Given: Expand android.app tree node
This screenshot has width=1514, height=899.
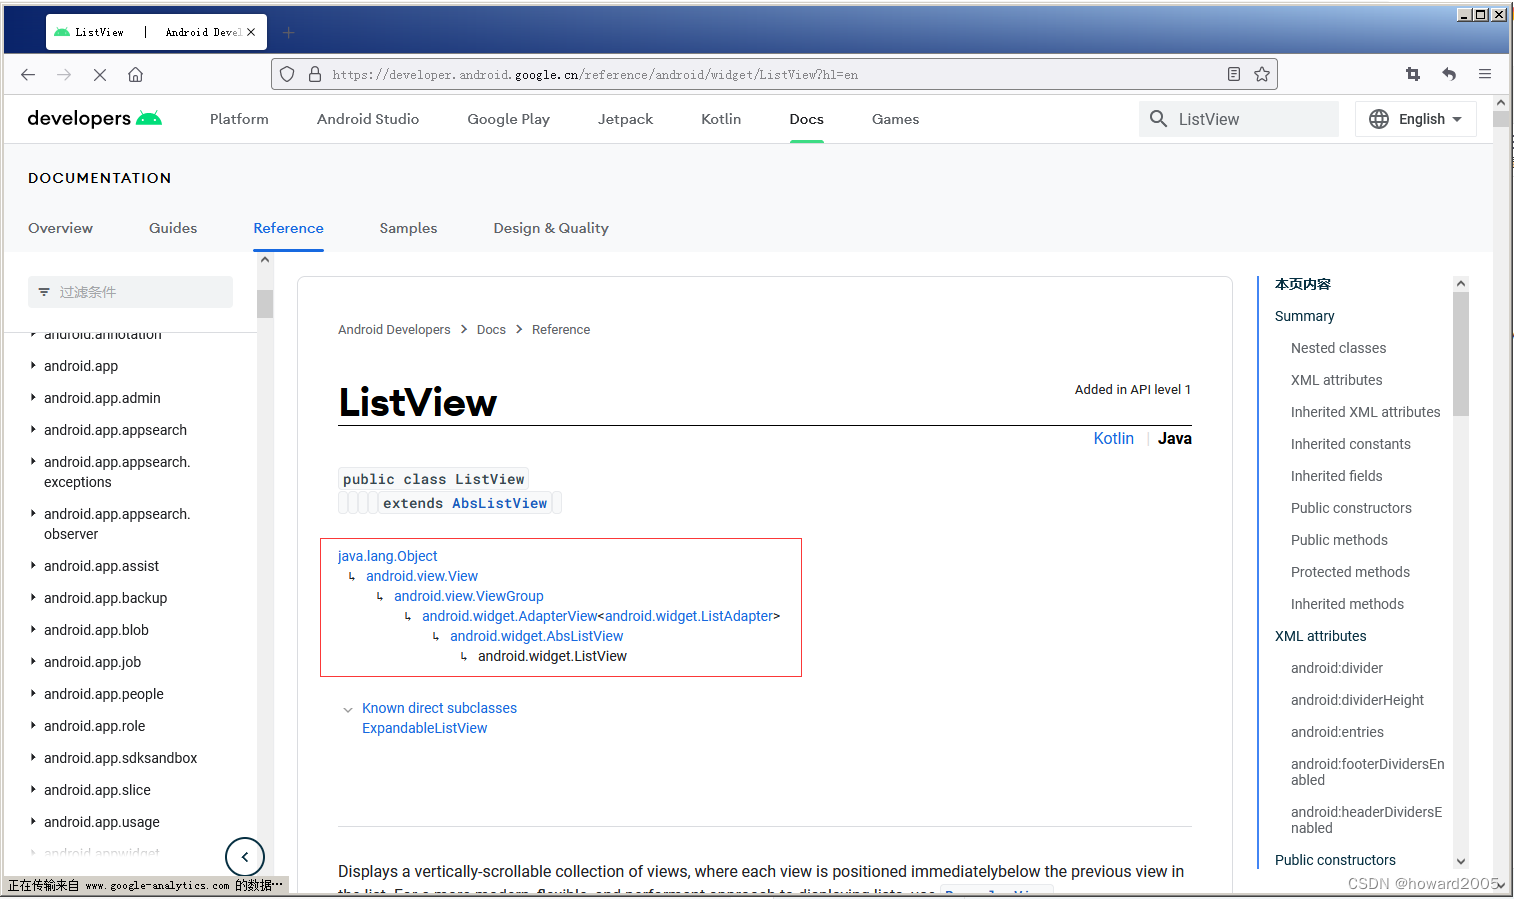Looking at the screenshot, I should (x=33, y=366).
